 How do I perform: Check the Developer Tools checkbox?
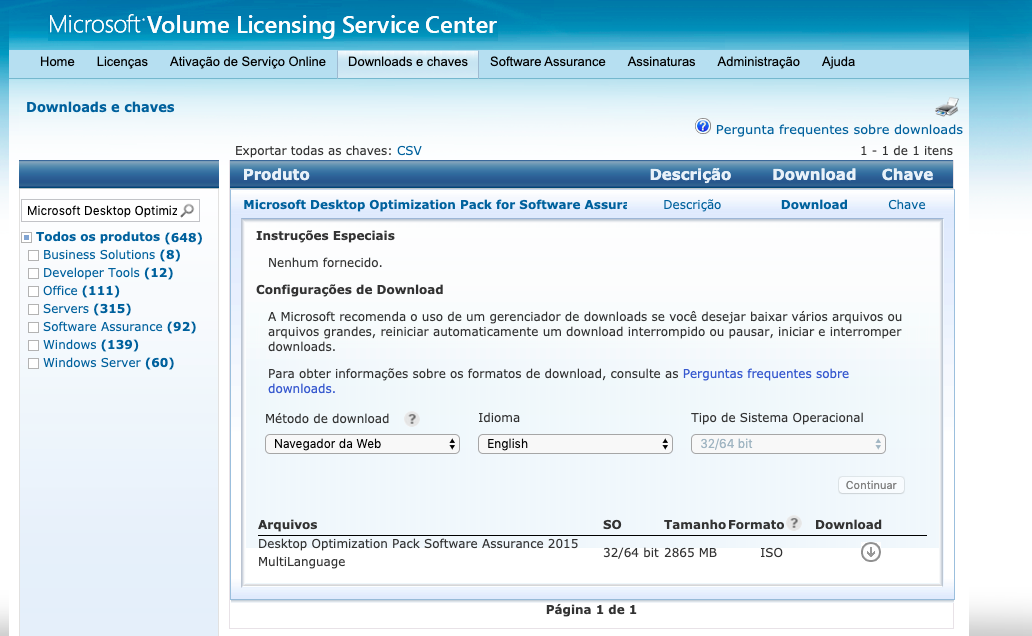(34, 274)
